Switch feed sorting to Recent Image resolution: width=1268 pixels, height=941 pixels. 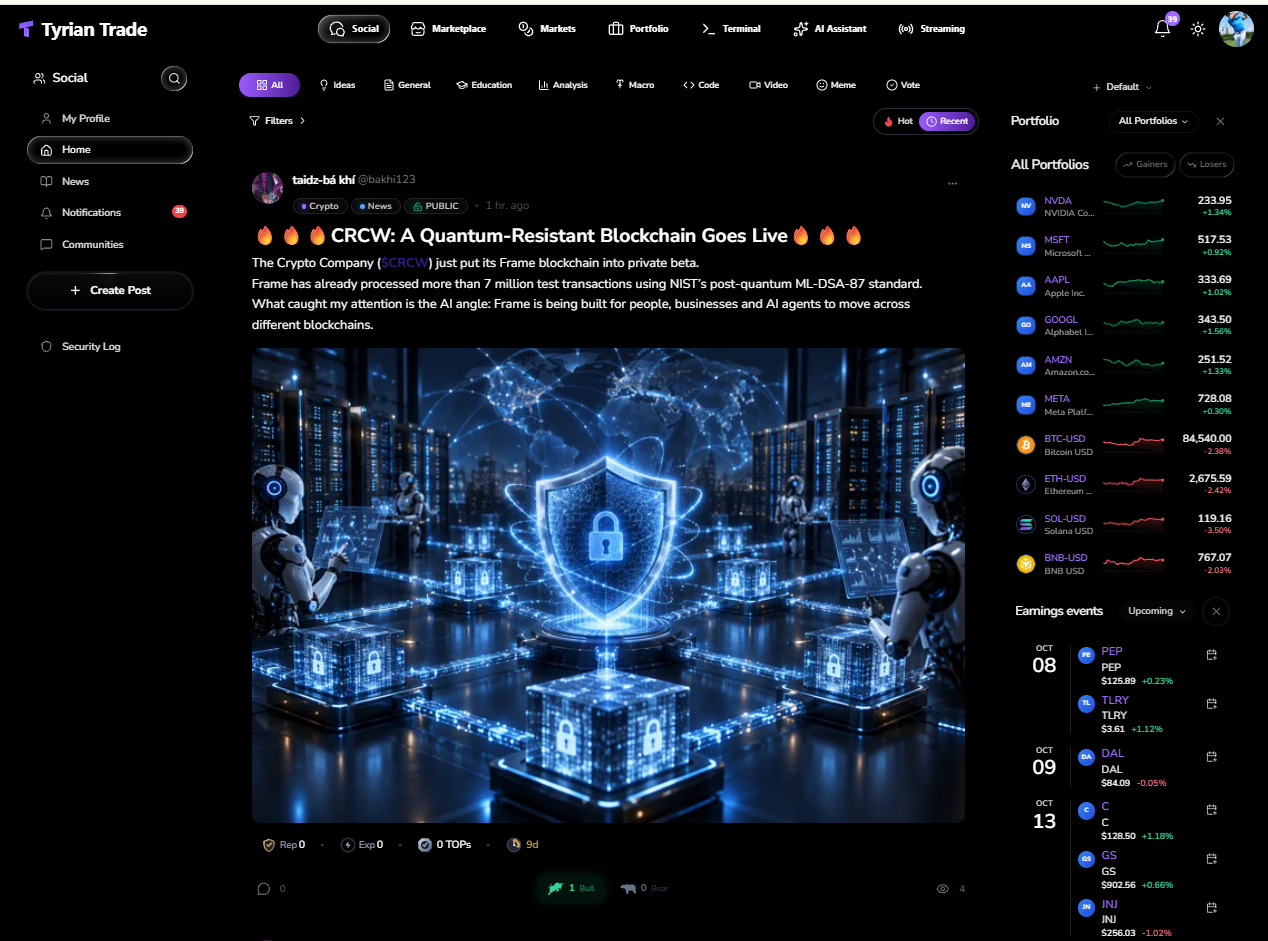pyautogui.click(x=946, y=121)
